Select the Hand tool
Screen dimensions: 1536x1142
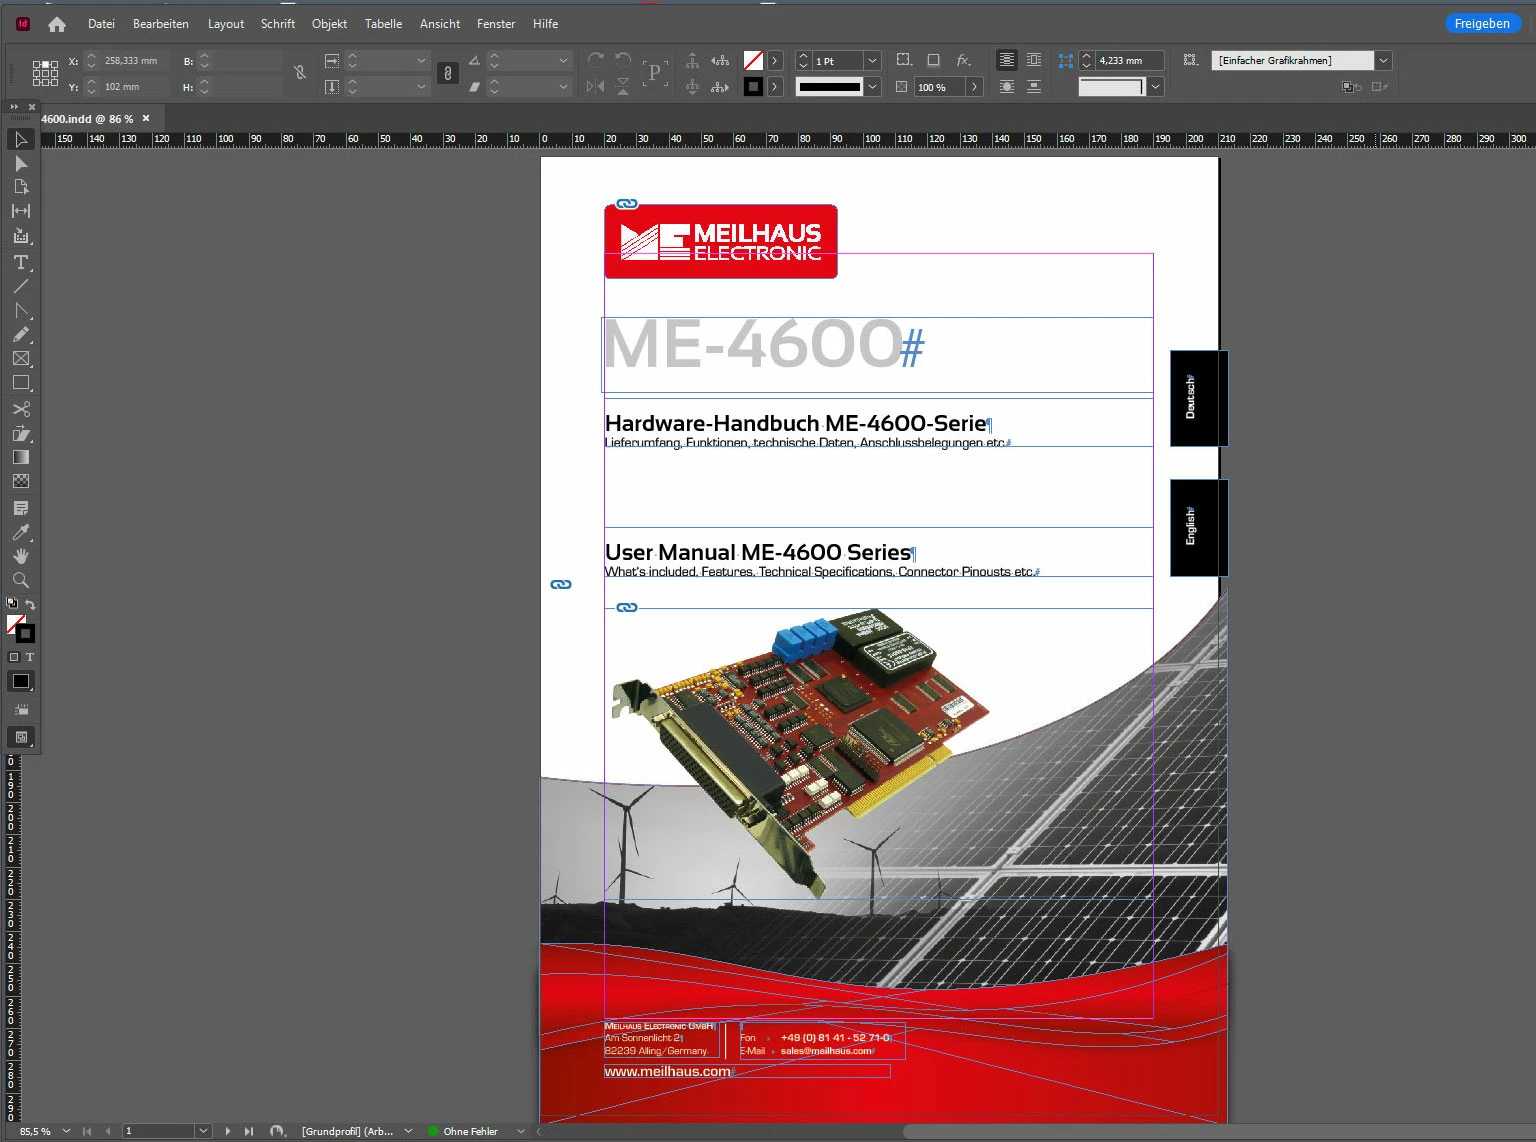(x=20, y=556)
